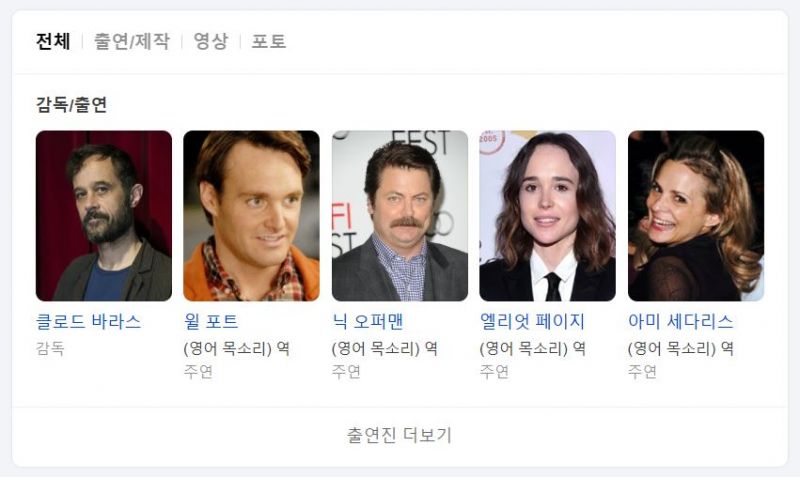Open the 클로드 바라스 name link
The height and width of the screenshot is (477, 800).
pos(88,321)
